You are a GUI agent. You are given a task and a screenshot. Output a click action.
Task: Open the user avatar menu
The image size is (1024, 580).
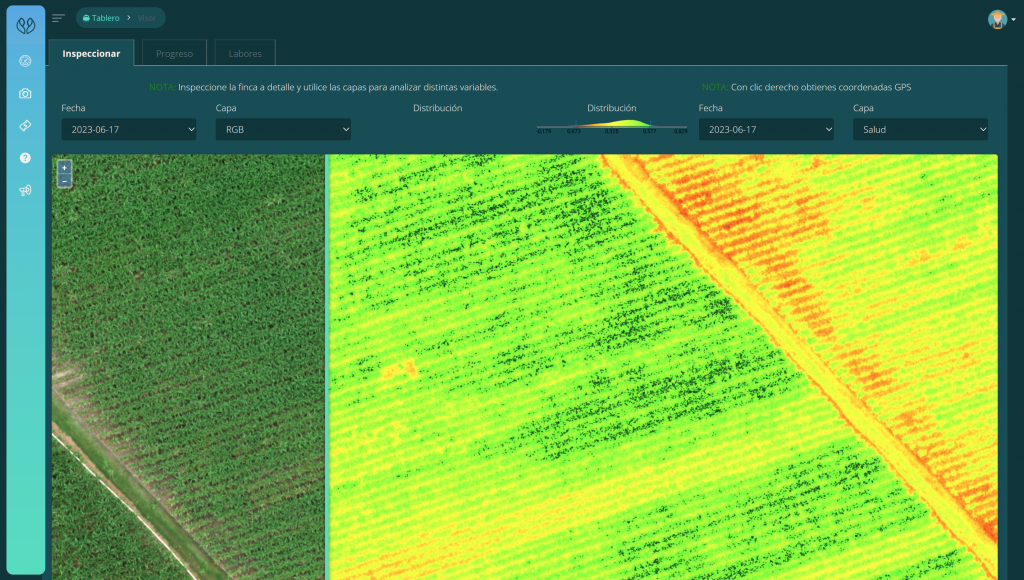click(999, 19)
